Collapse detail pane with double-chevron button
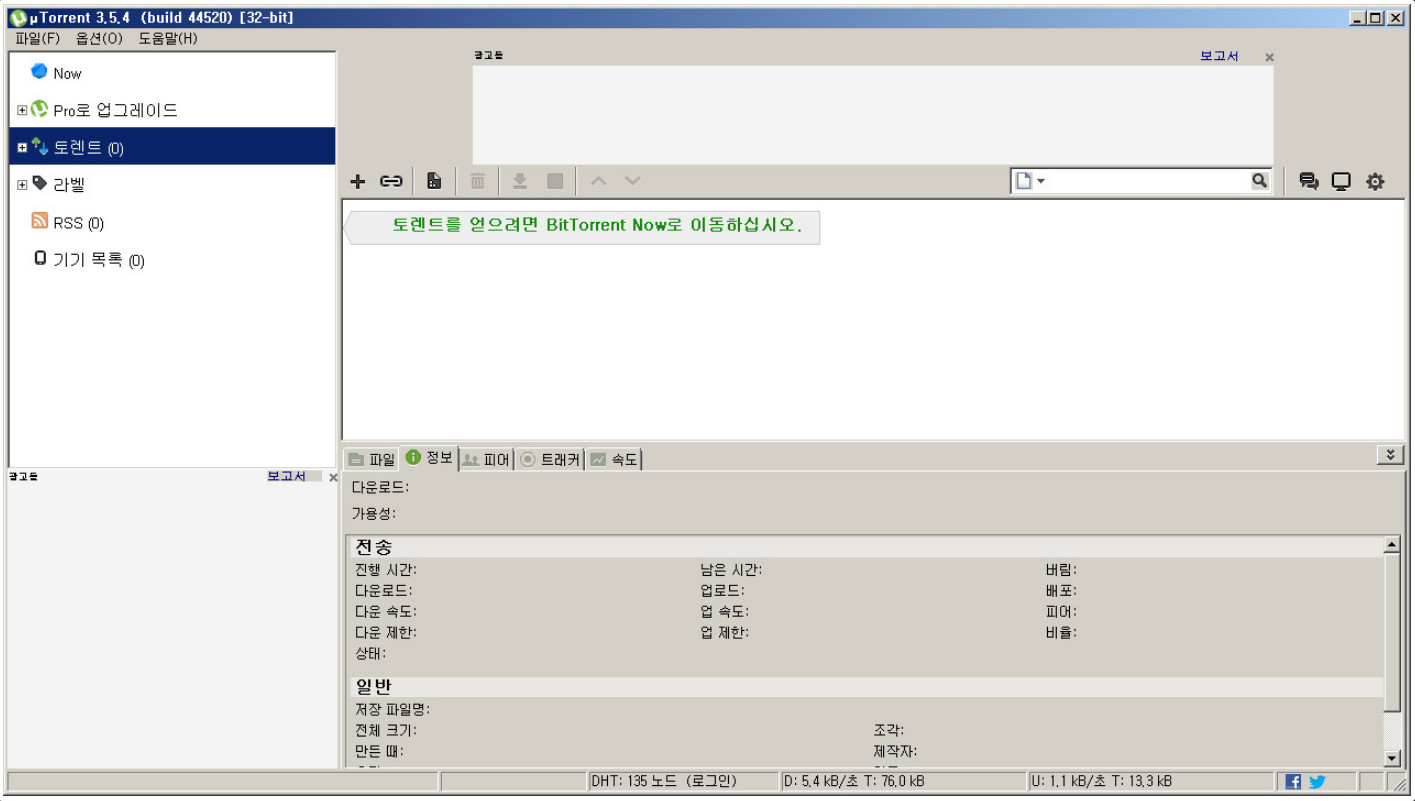 [x=1389, y=455]
